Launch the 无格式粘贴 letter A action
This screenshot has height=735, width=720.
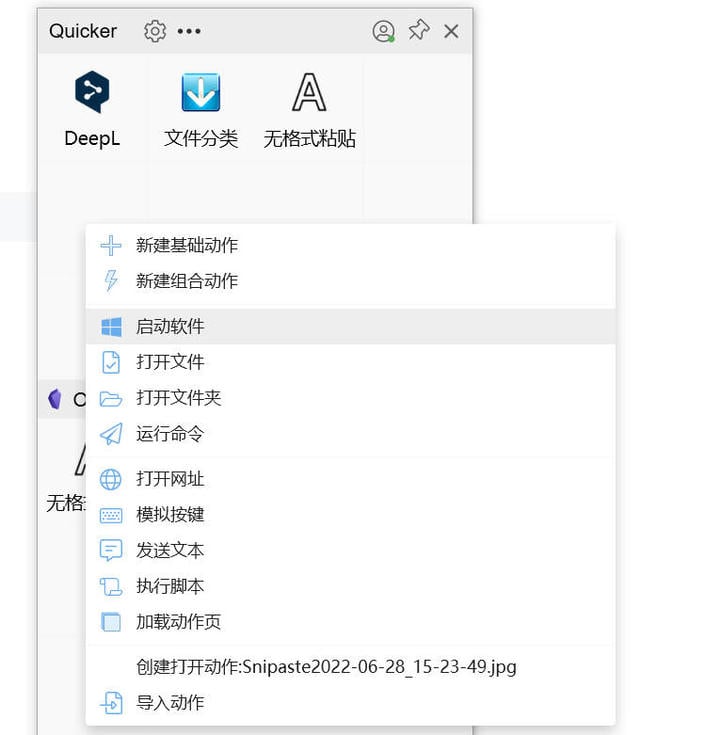pyautogui.click(x=309, y=92)
